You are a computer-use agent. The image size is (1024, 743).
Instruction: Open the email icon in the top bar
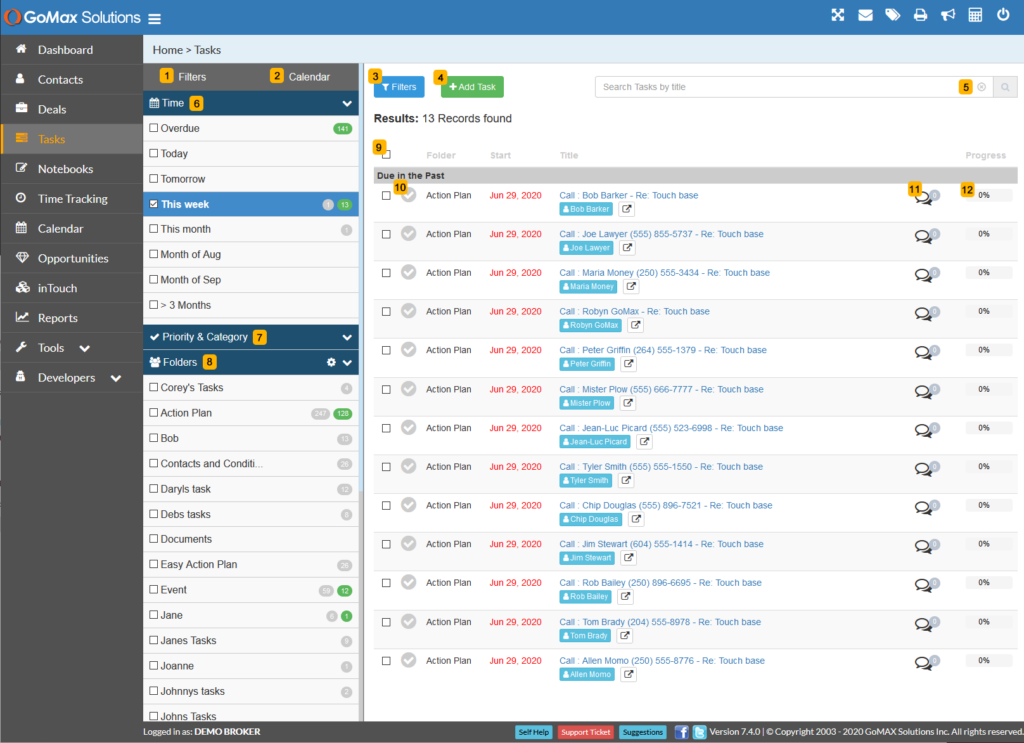[866, 15]
